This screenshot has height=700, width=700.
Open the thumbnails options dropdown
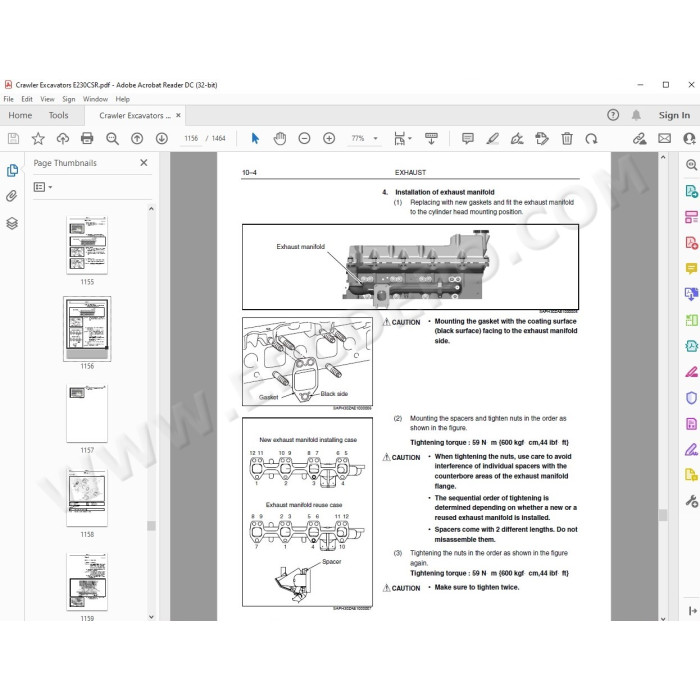click(x=43, y=187)
